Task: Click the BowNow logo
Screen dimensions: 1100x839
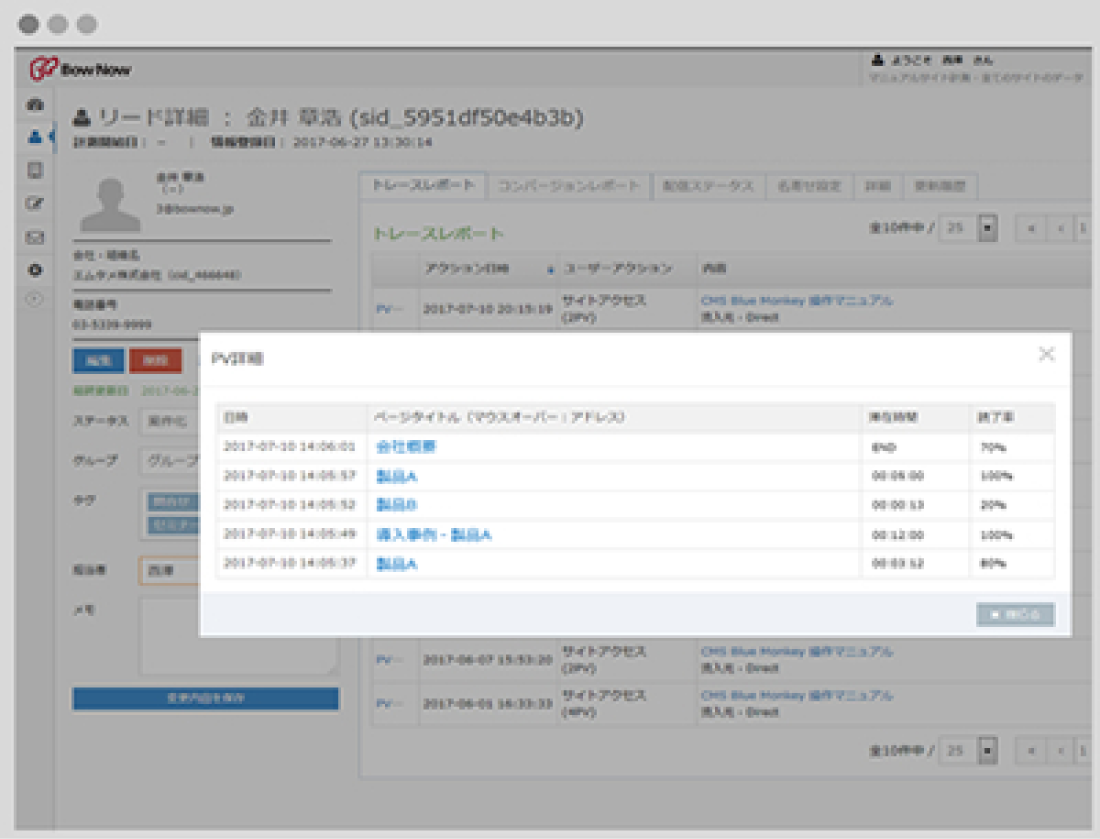Action: tap(80, 69)
